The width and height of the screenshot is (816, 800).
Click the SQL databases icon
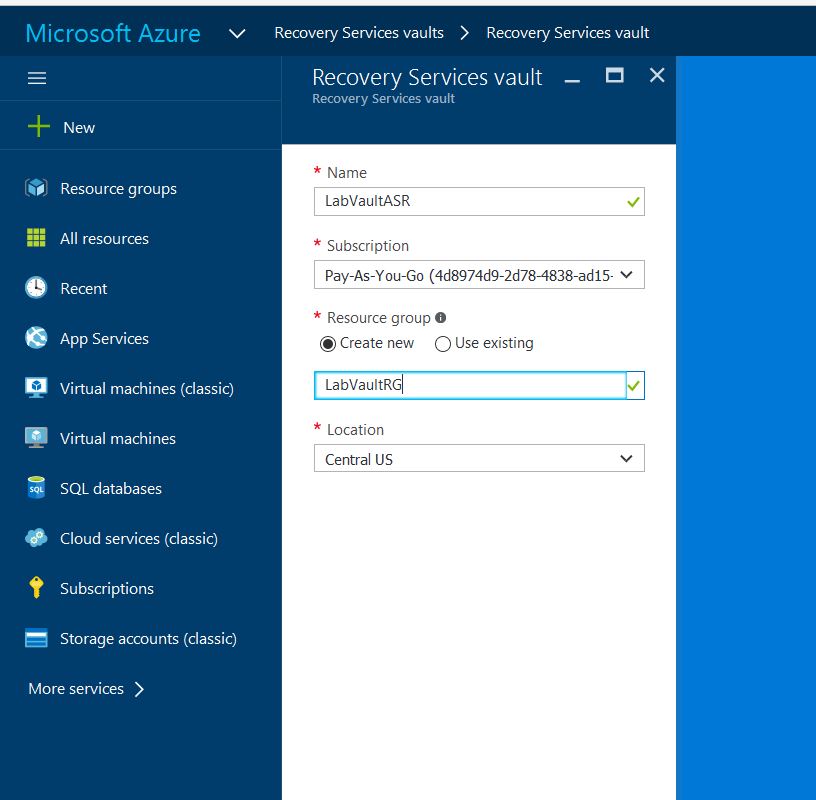click(x=36, y=488)
